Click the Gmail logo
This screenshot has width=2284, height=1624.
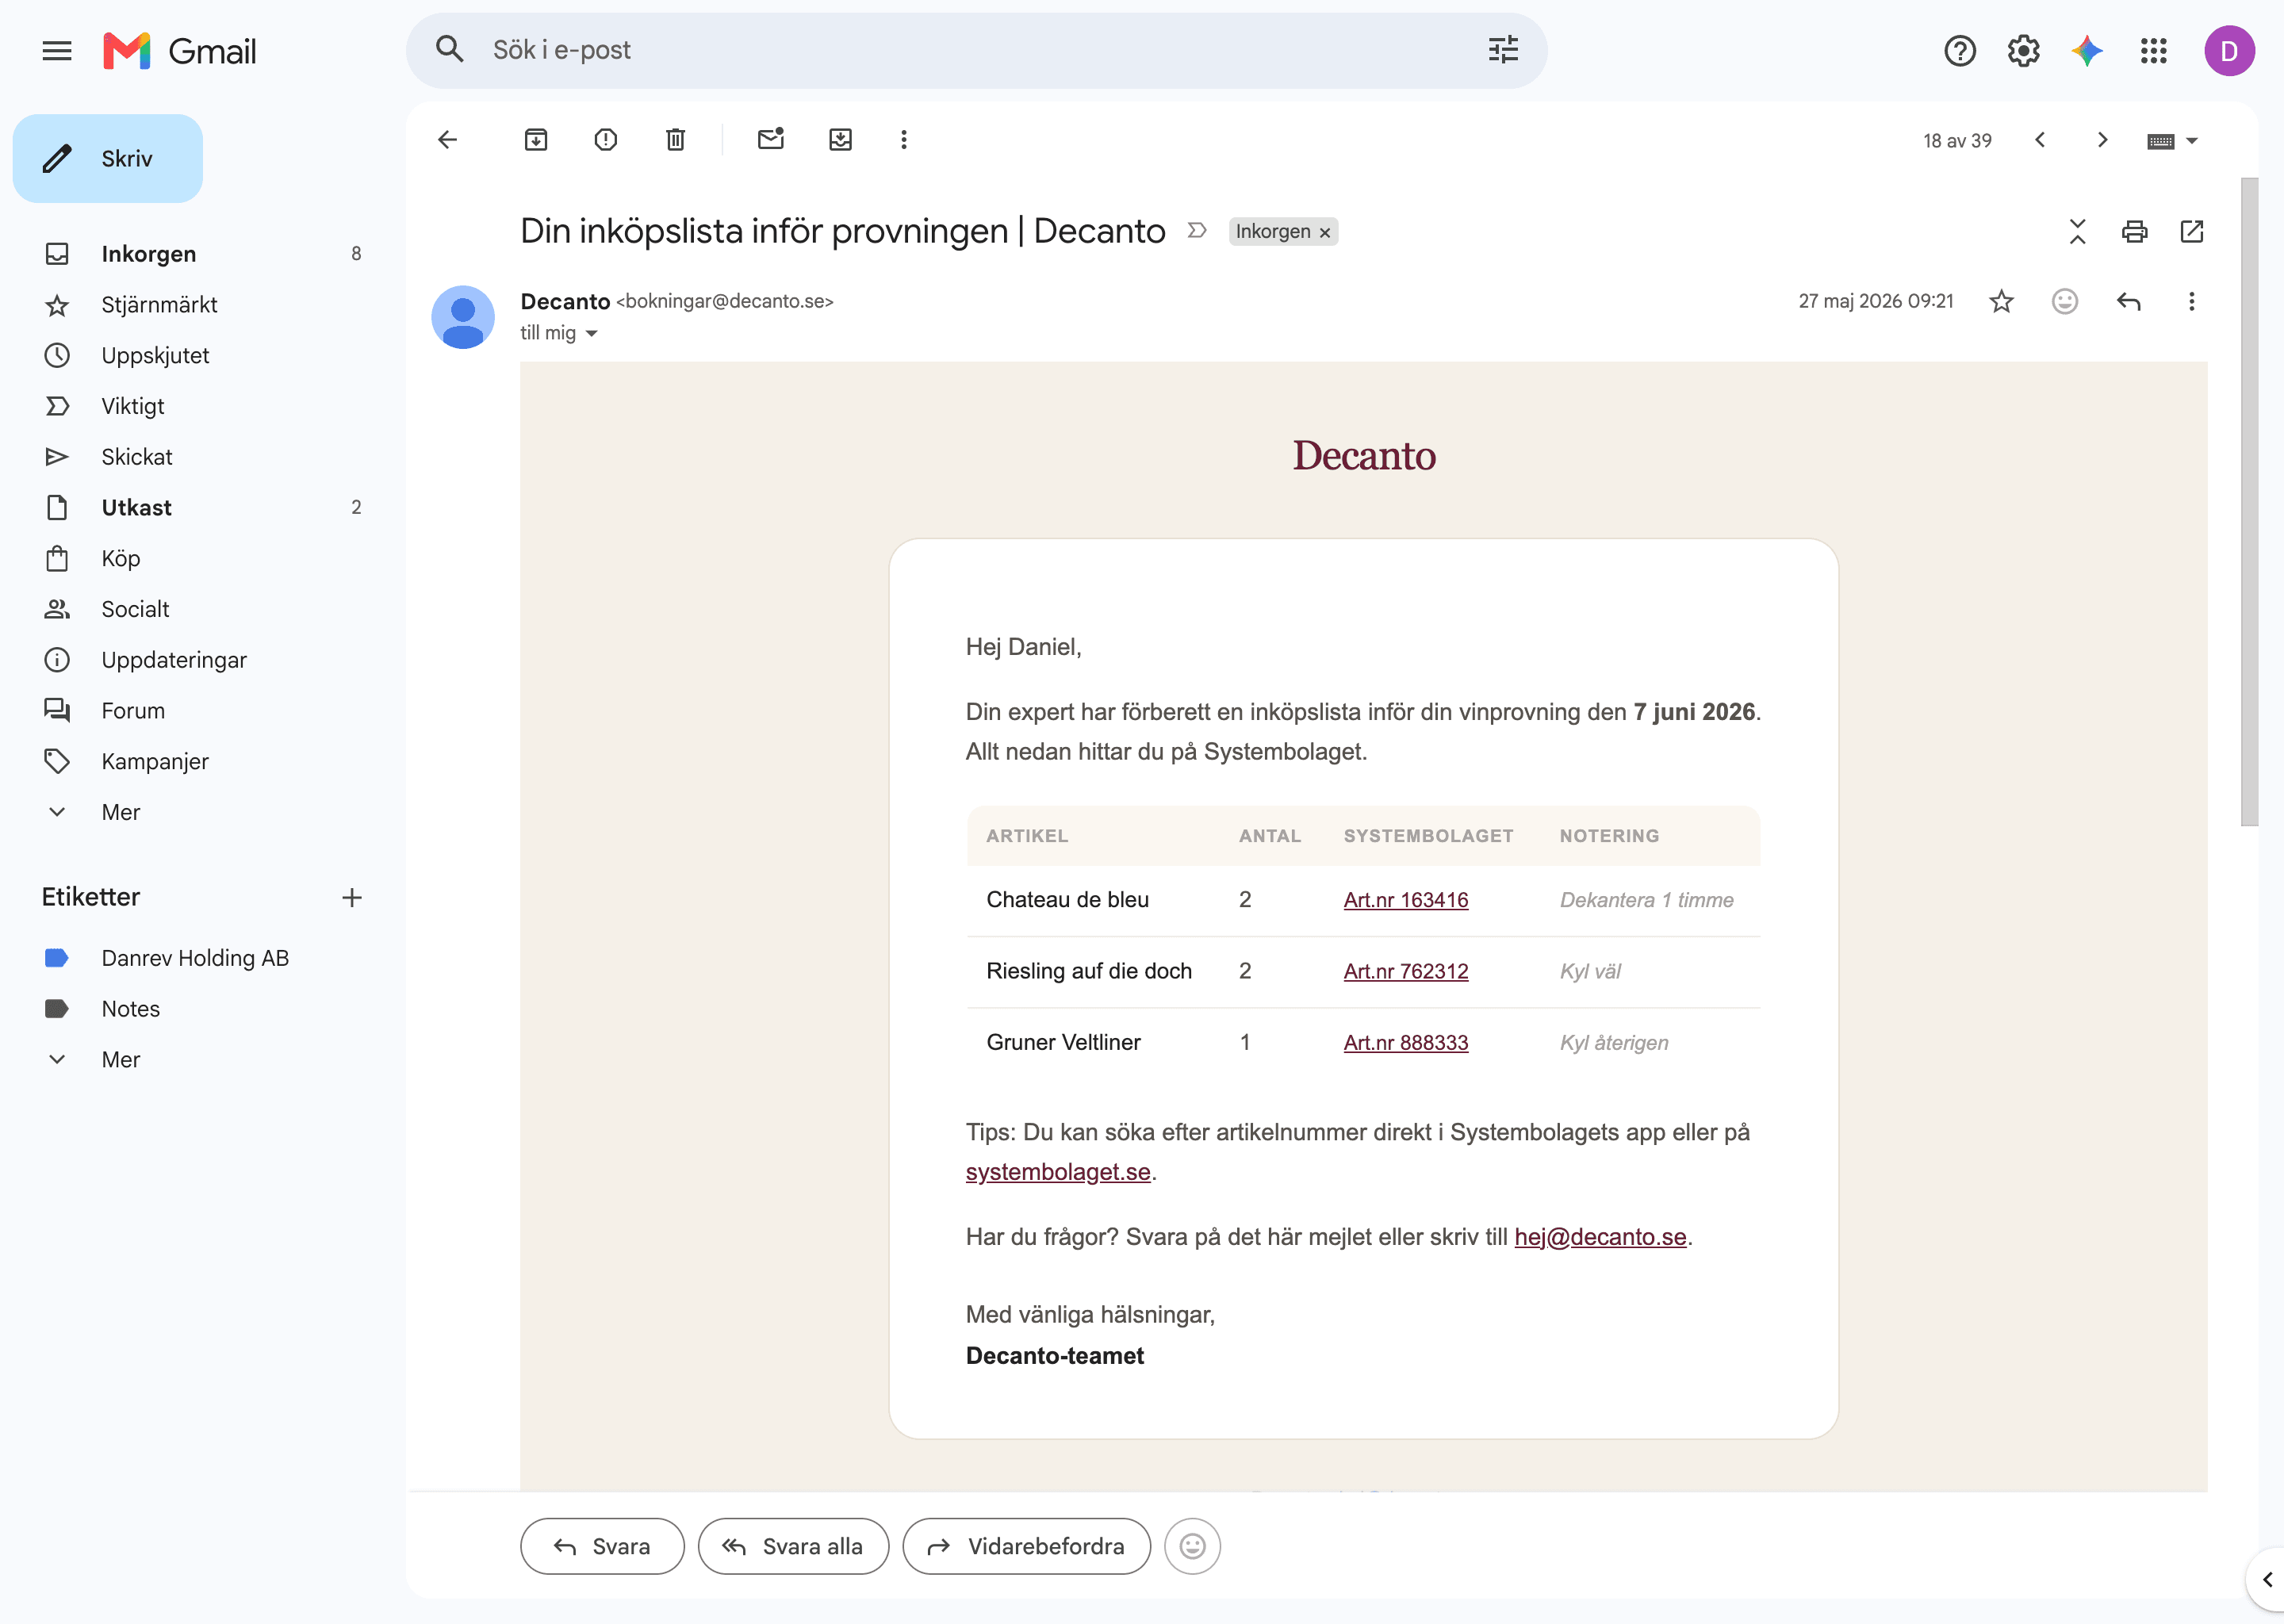coord(180,50)
